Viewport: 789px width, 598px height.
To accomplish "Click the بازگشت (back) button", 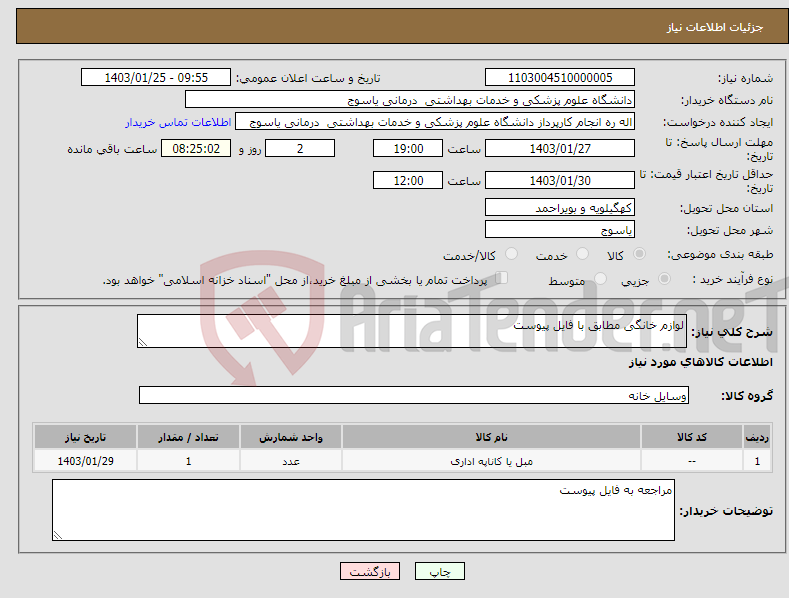I will click(370, 571).
